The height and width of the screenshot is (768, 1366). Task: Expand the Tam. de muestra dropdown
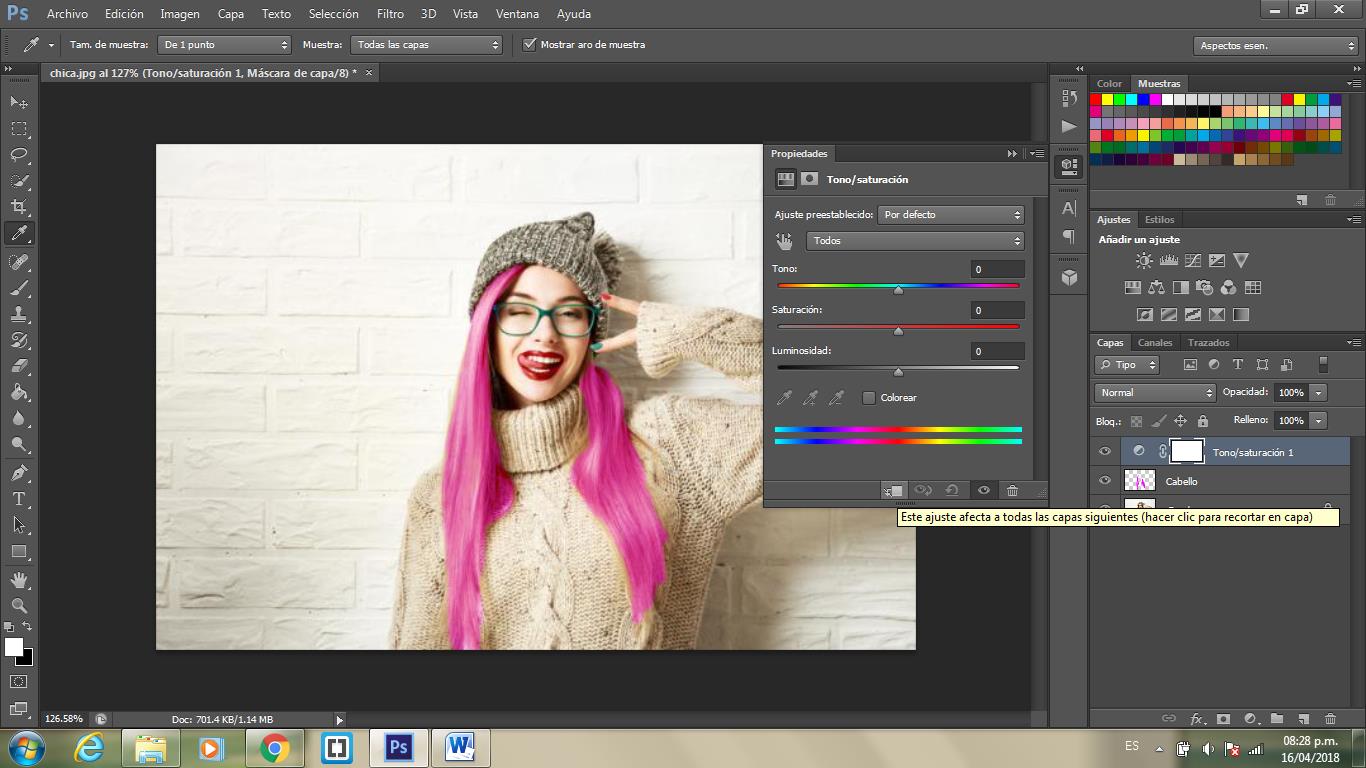pyautogui.click(x=225, y=45)
